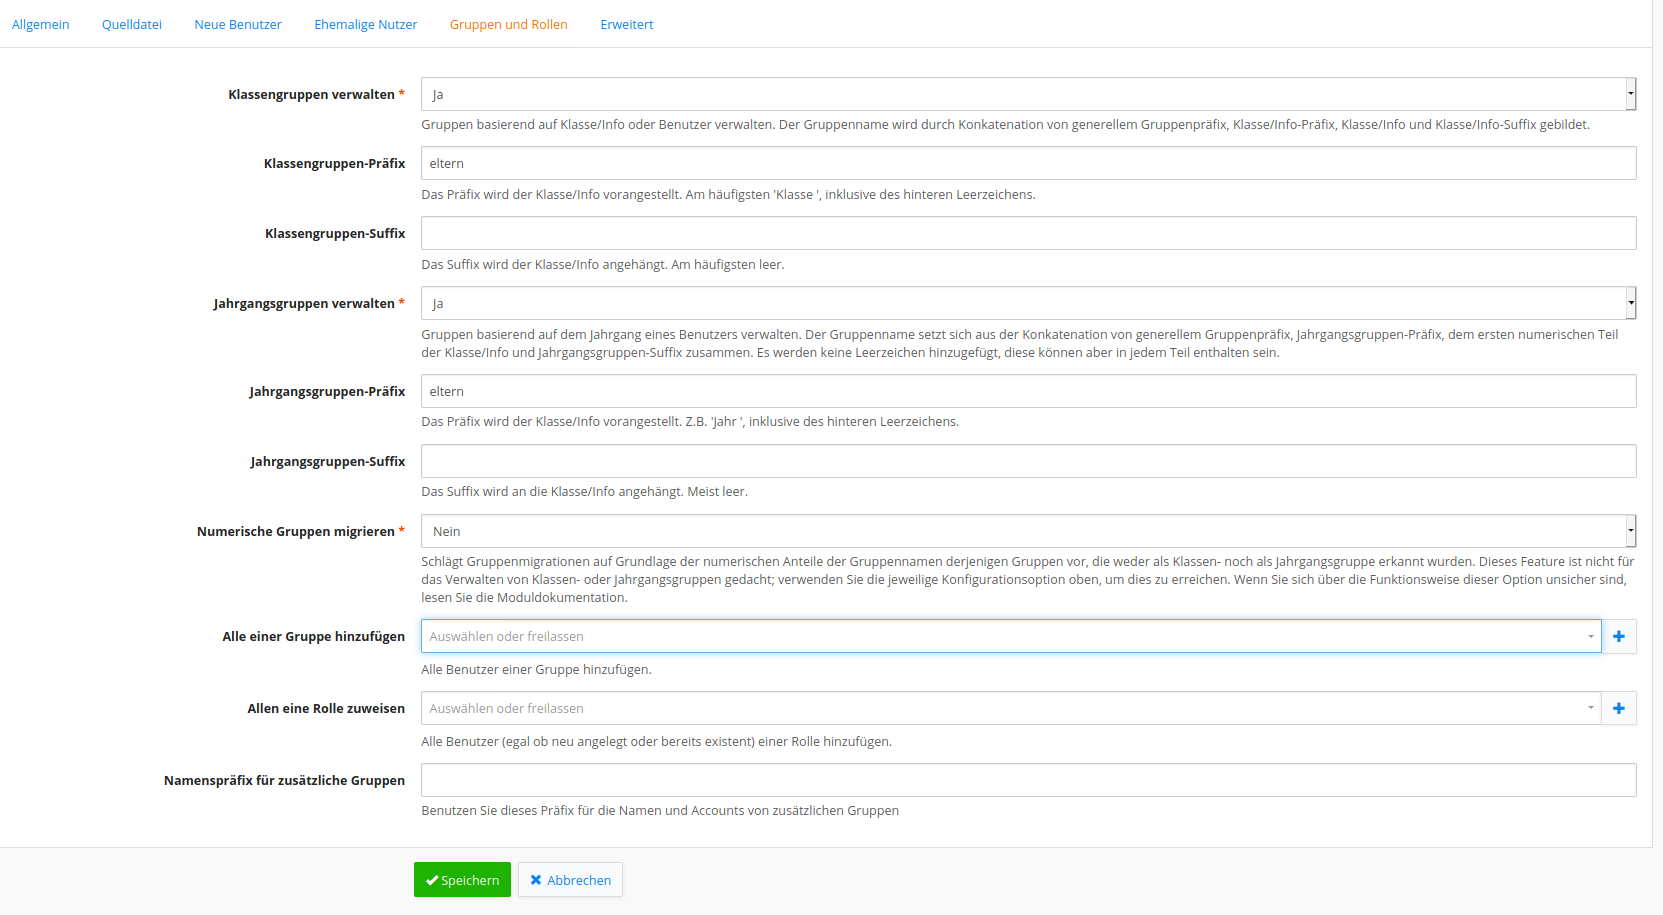
Task: Select the Ehemalige Nutzer tab
Action: [366, 25]
